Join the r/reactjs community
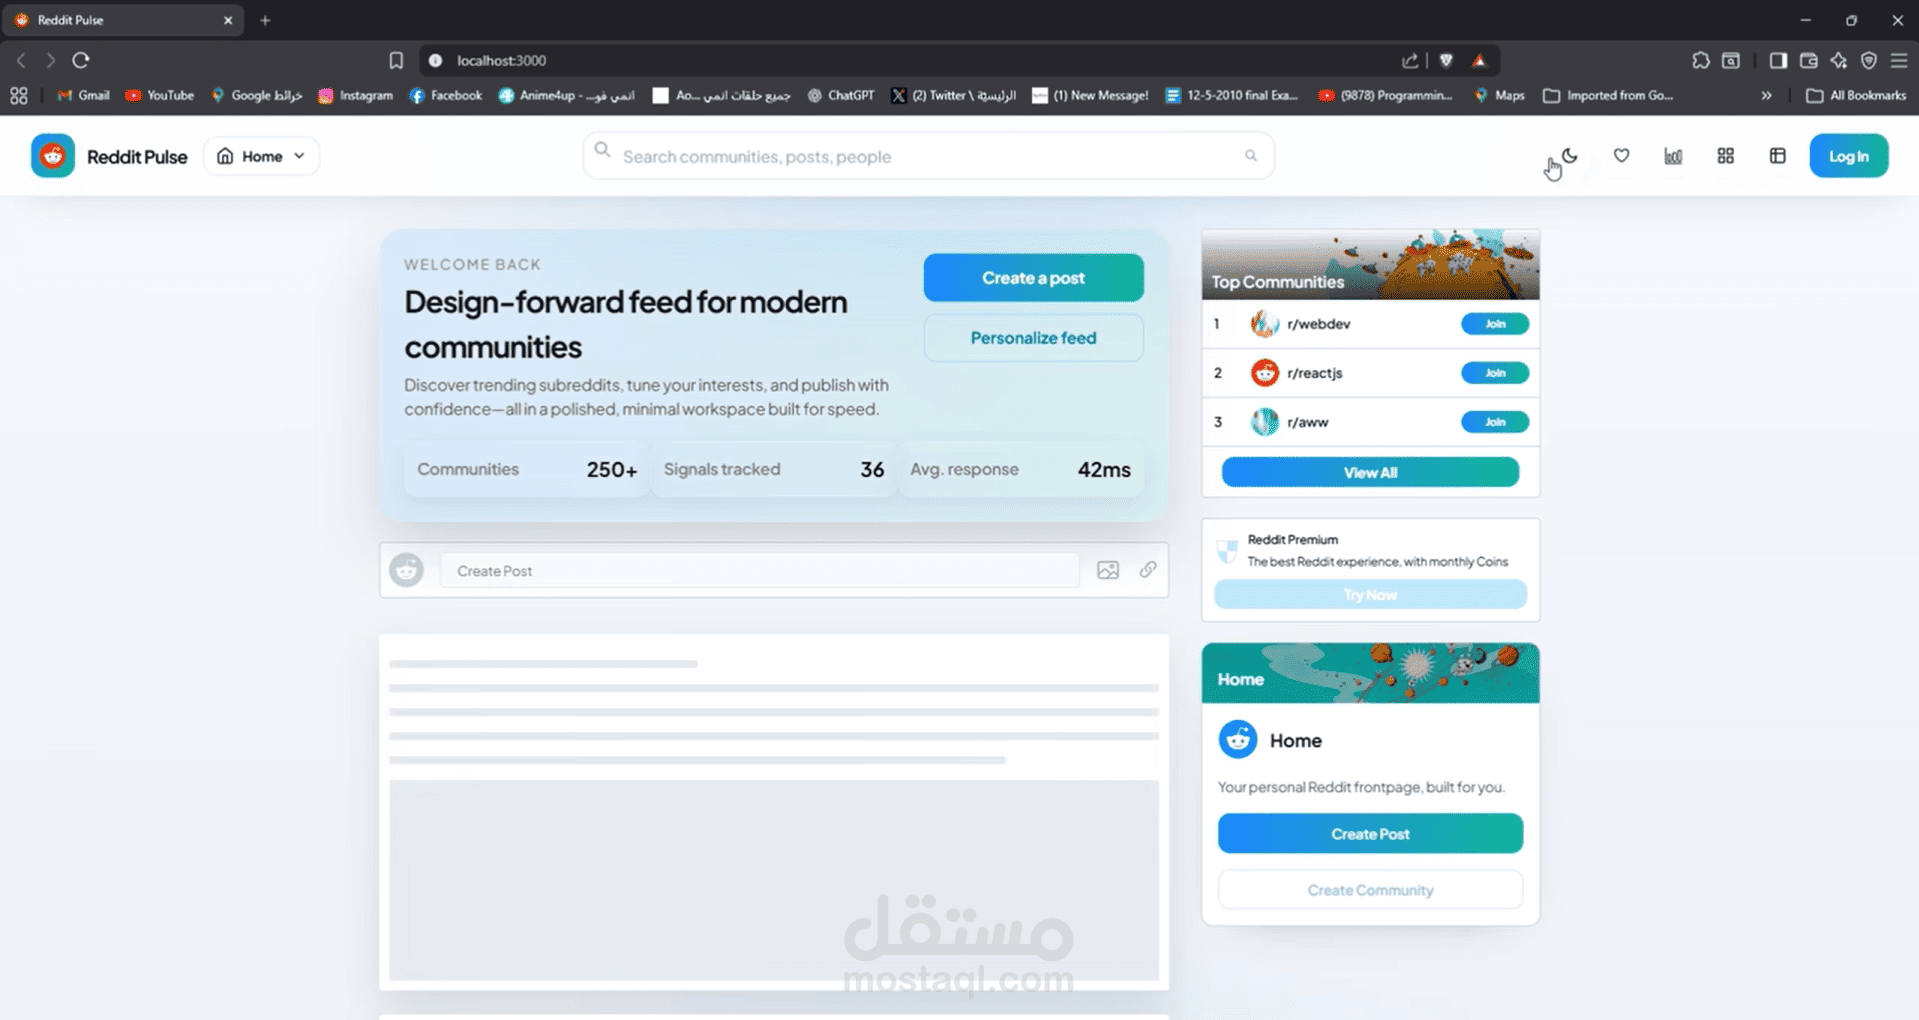Image resolution: width=1919 pixels, height=1020 pixels. click(x=1495, y=373)
